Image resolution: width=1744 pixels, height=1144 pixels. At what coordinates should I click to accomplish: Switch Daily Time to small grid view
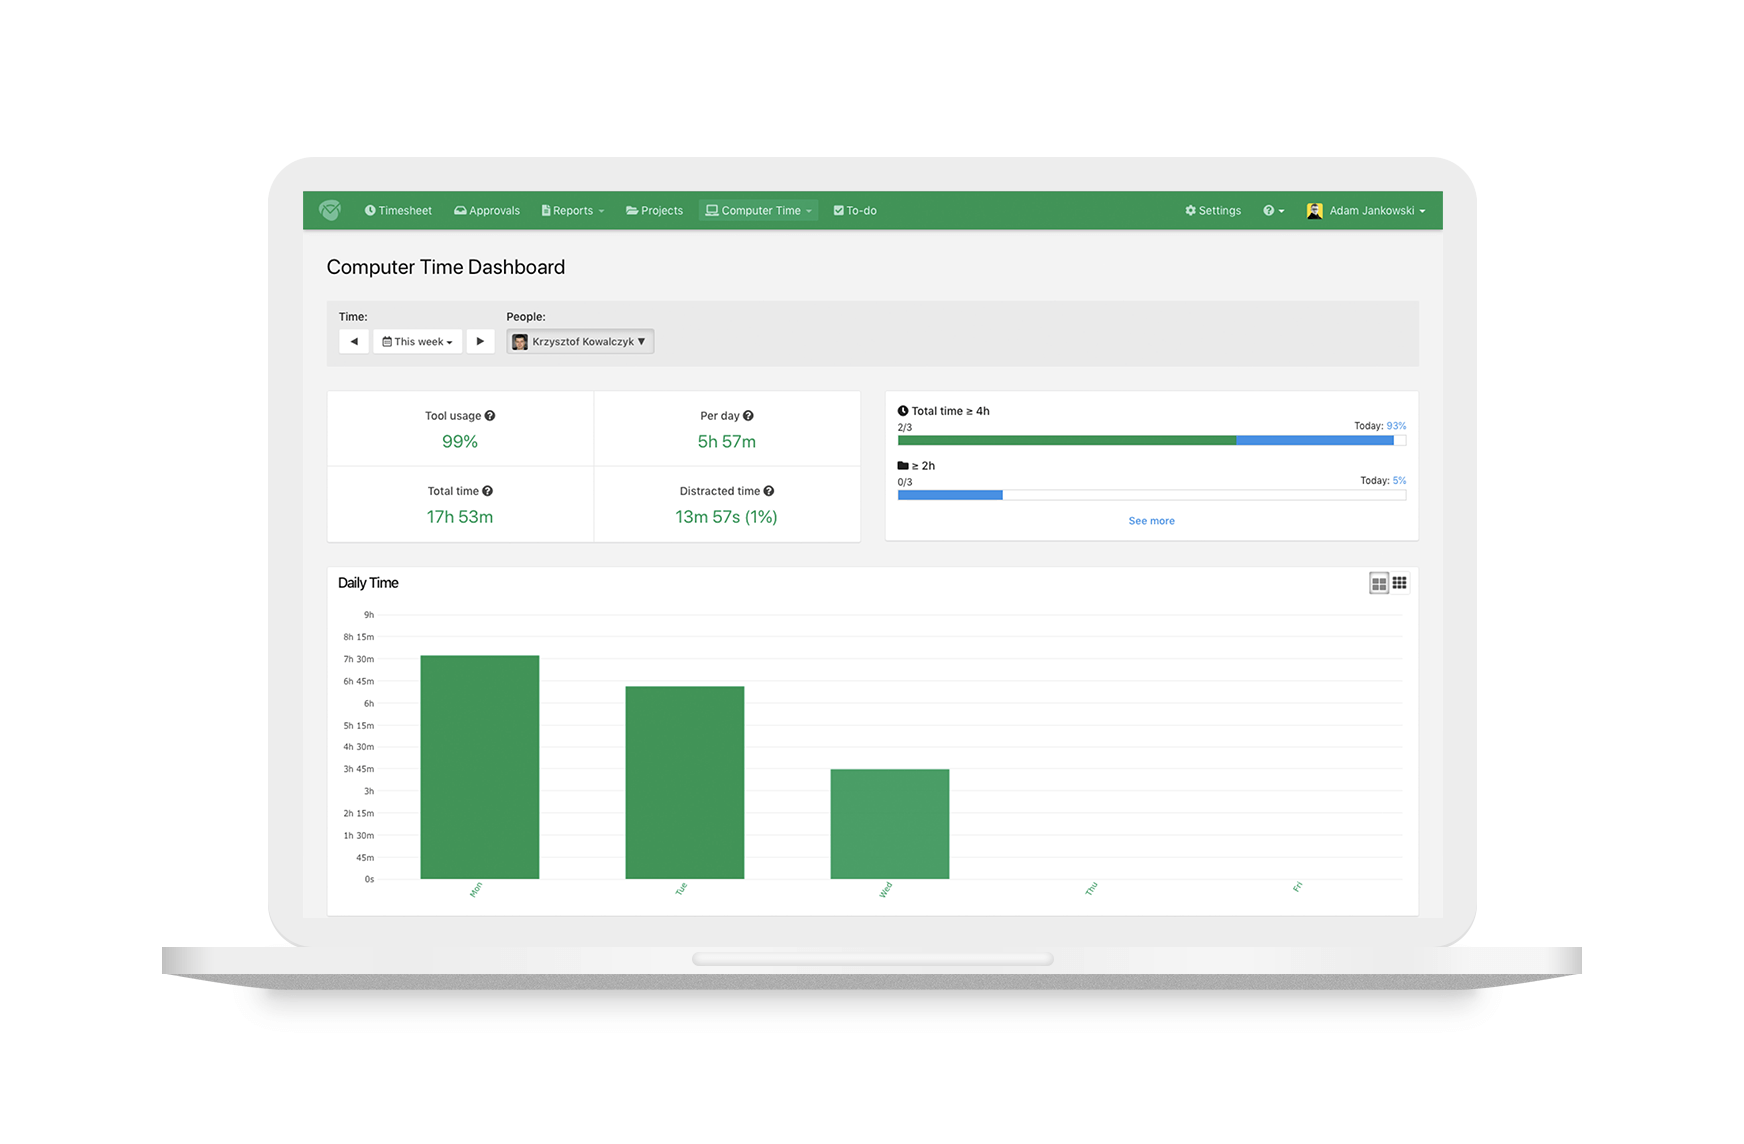[1400, 583]
